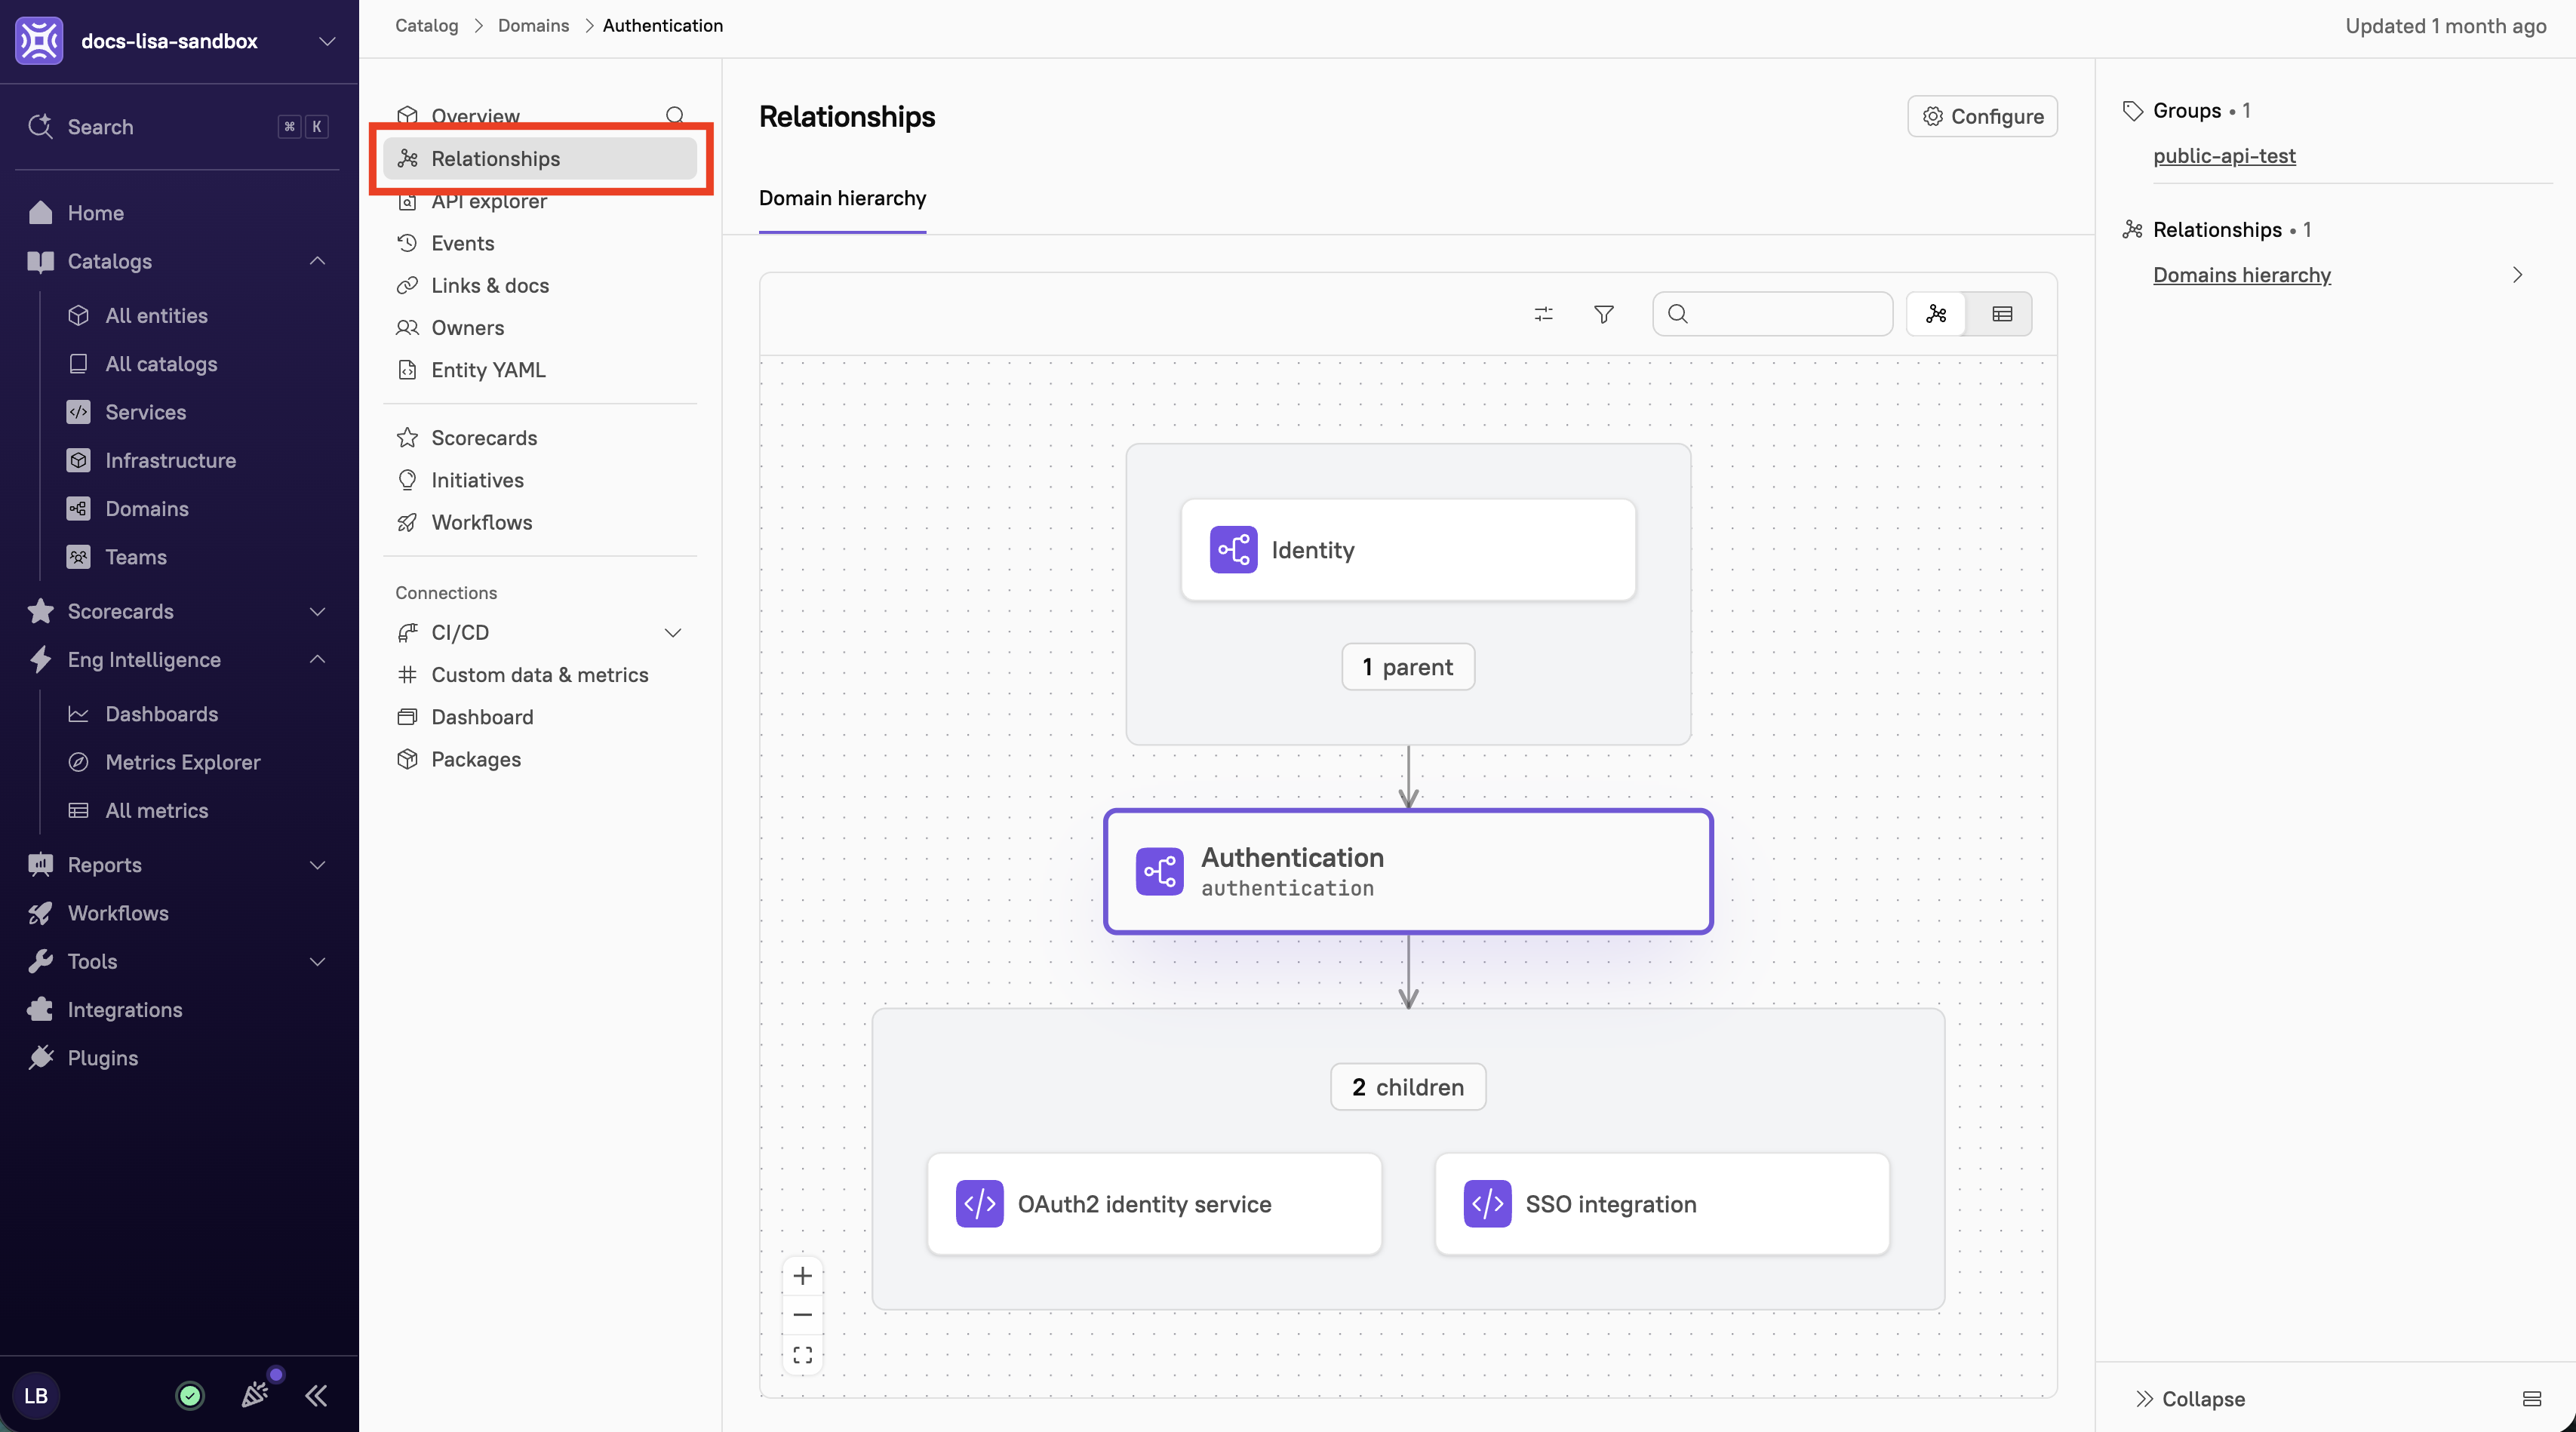This screenshot has height=1432, width=2576.
Task: Zoom in the graph with plus
Action: coord(802,1276)
